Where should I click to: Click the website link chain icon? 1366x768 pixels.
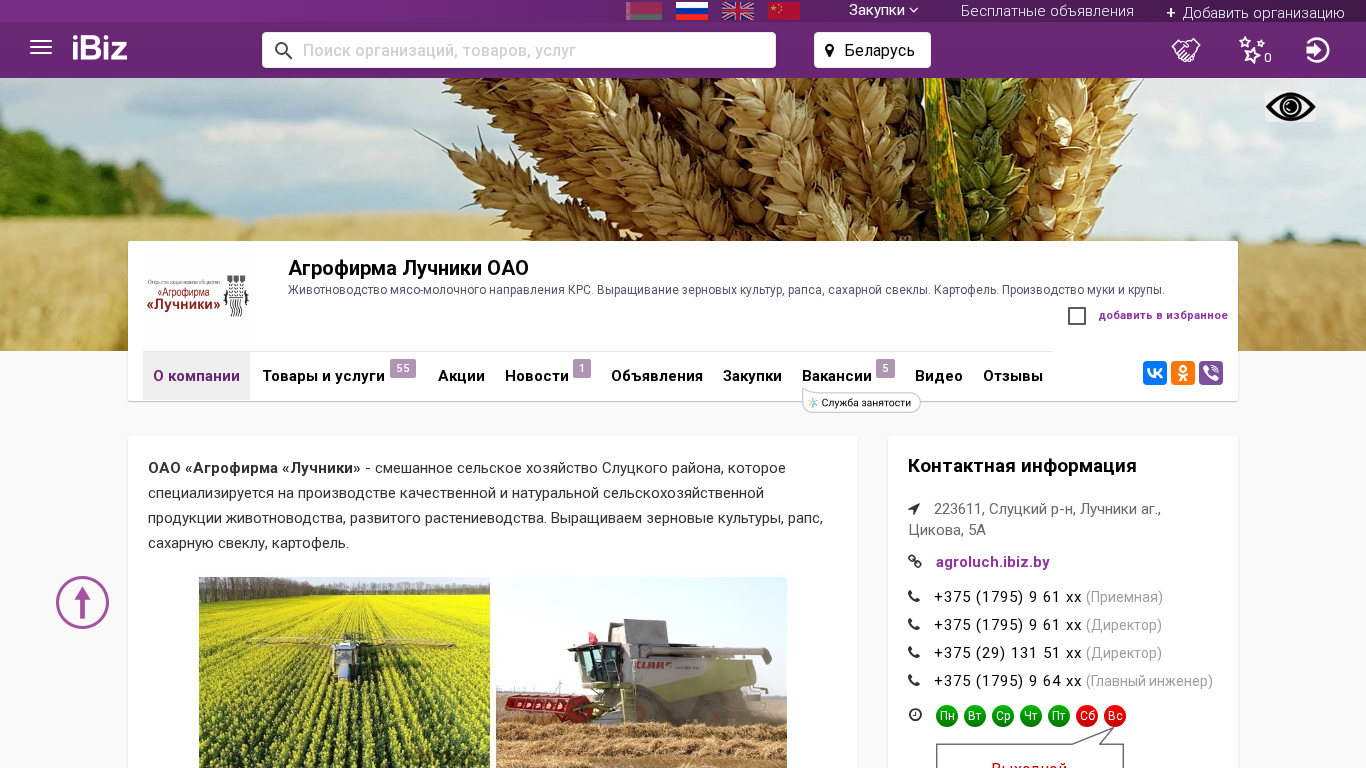pyautogui.click(x=915, y=562)
